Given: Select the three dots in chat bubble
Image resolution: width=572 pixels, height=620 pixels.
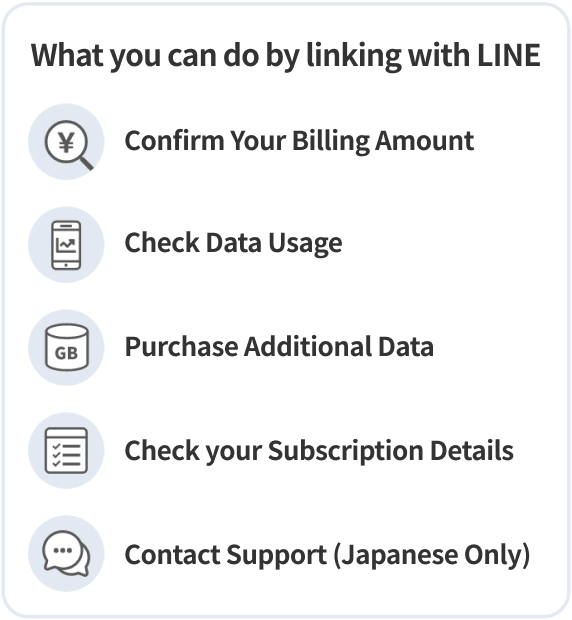Looking at the screenshot, I should tap(62, 550).
